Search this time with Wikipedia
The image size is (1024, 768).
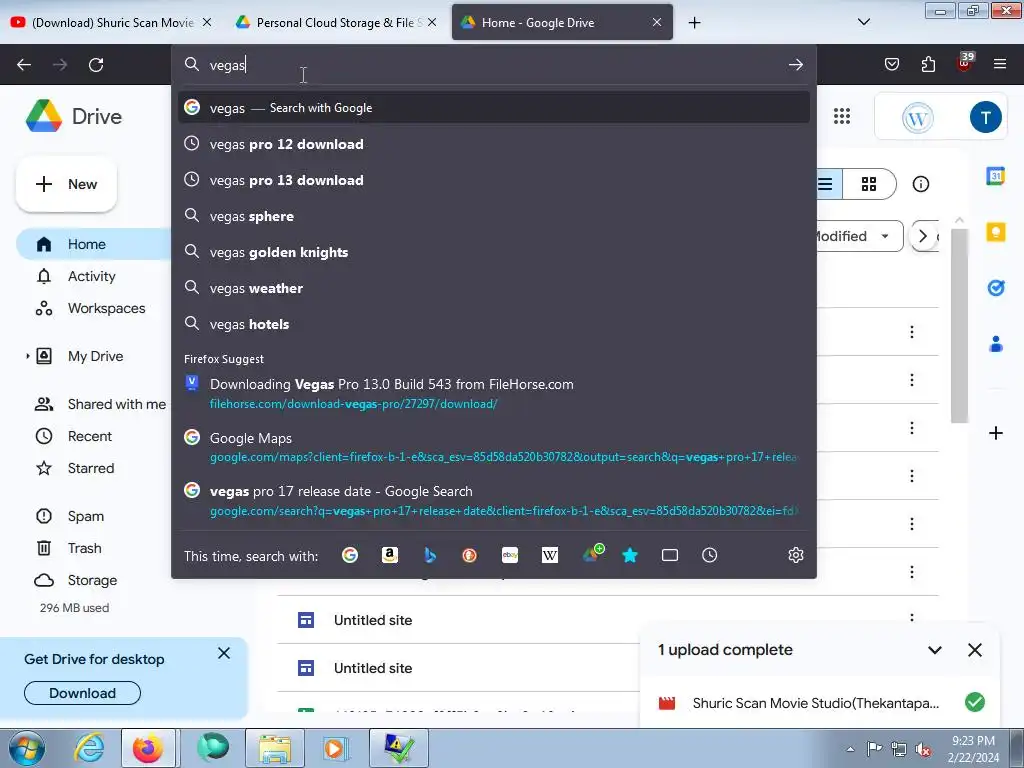pos(550,555)
